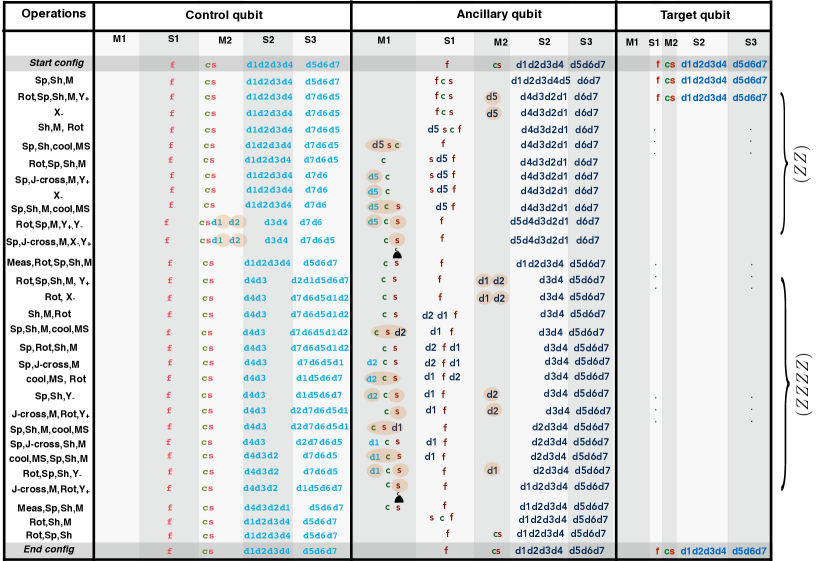Click "s c f" in the Rot,Sh,M row
The width and height of the screenshot is (826, 561).
point(441,518)
